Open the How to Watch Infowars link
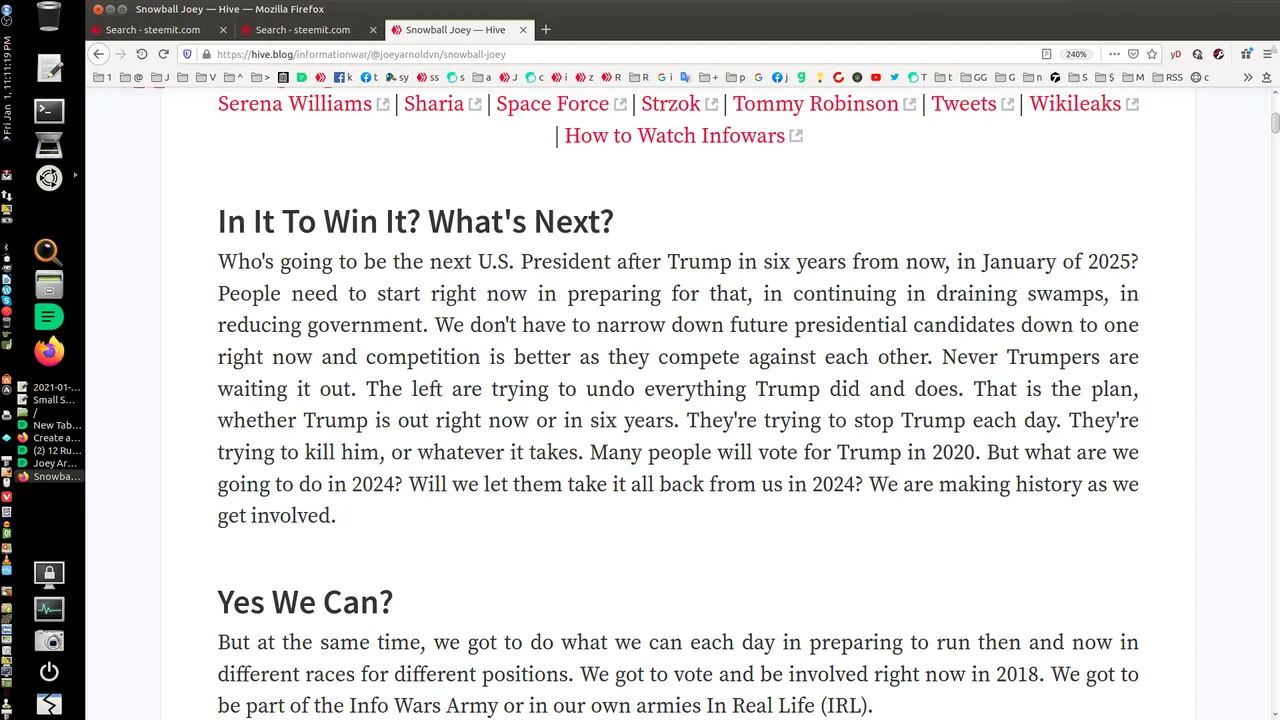 (x=675, y=136)
